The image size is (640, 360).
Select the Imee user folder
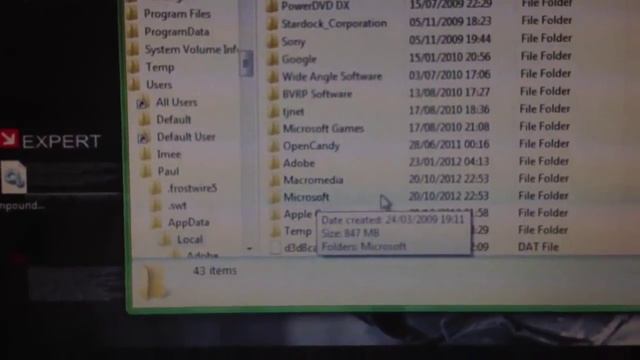click(x=169, y=154)
